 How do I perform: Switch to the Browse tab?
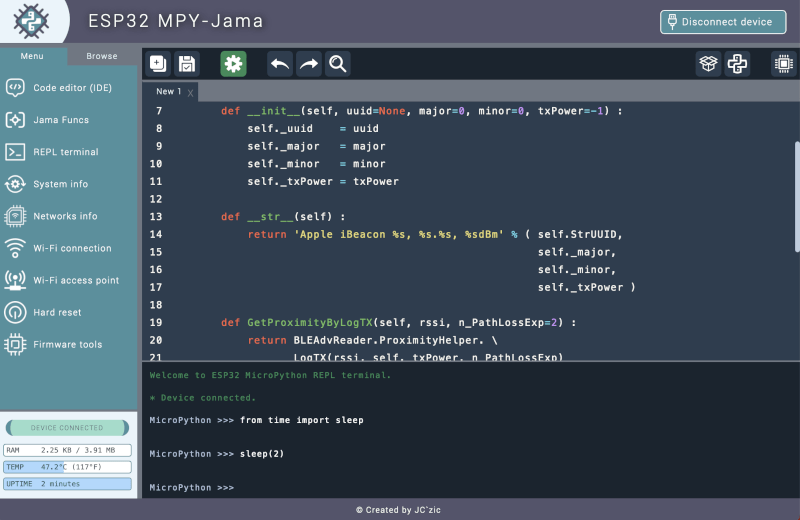point(102,56)
